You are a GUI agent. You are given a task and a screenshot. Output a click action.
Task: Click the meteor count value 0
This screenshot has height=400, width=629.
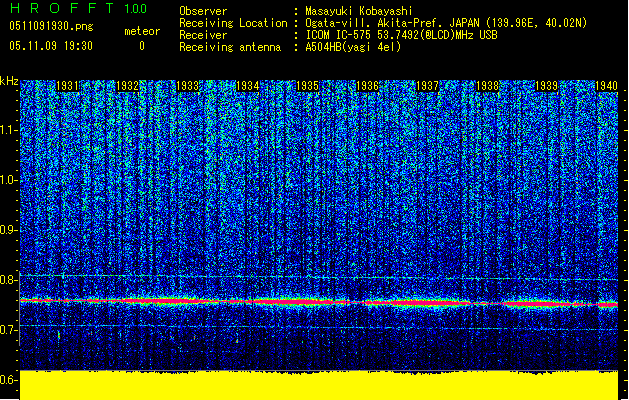[x=142, y=46]
